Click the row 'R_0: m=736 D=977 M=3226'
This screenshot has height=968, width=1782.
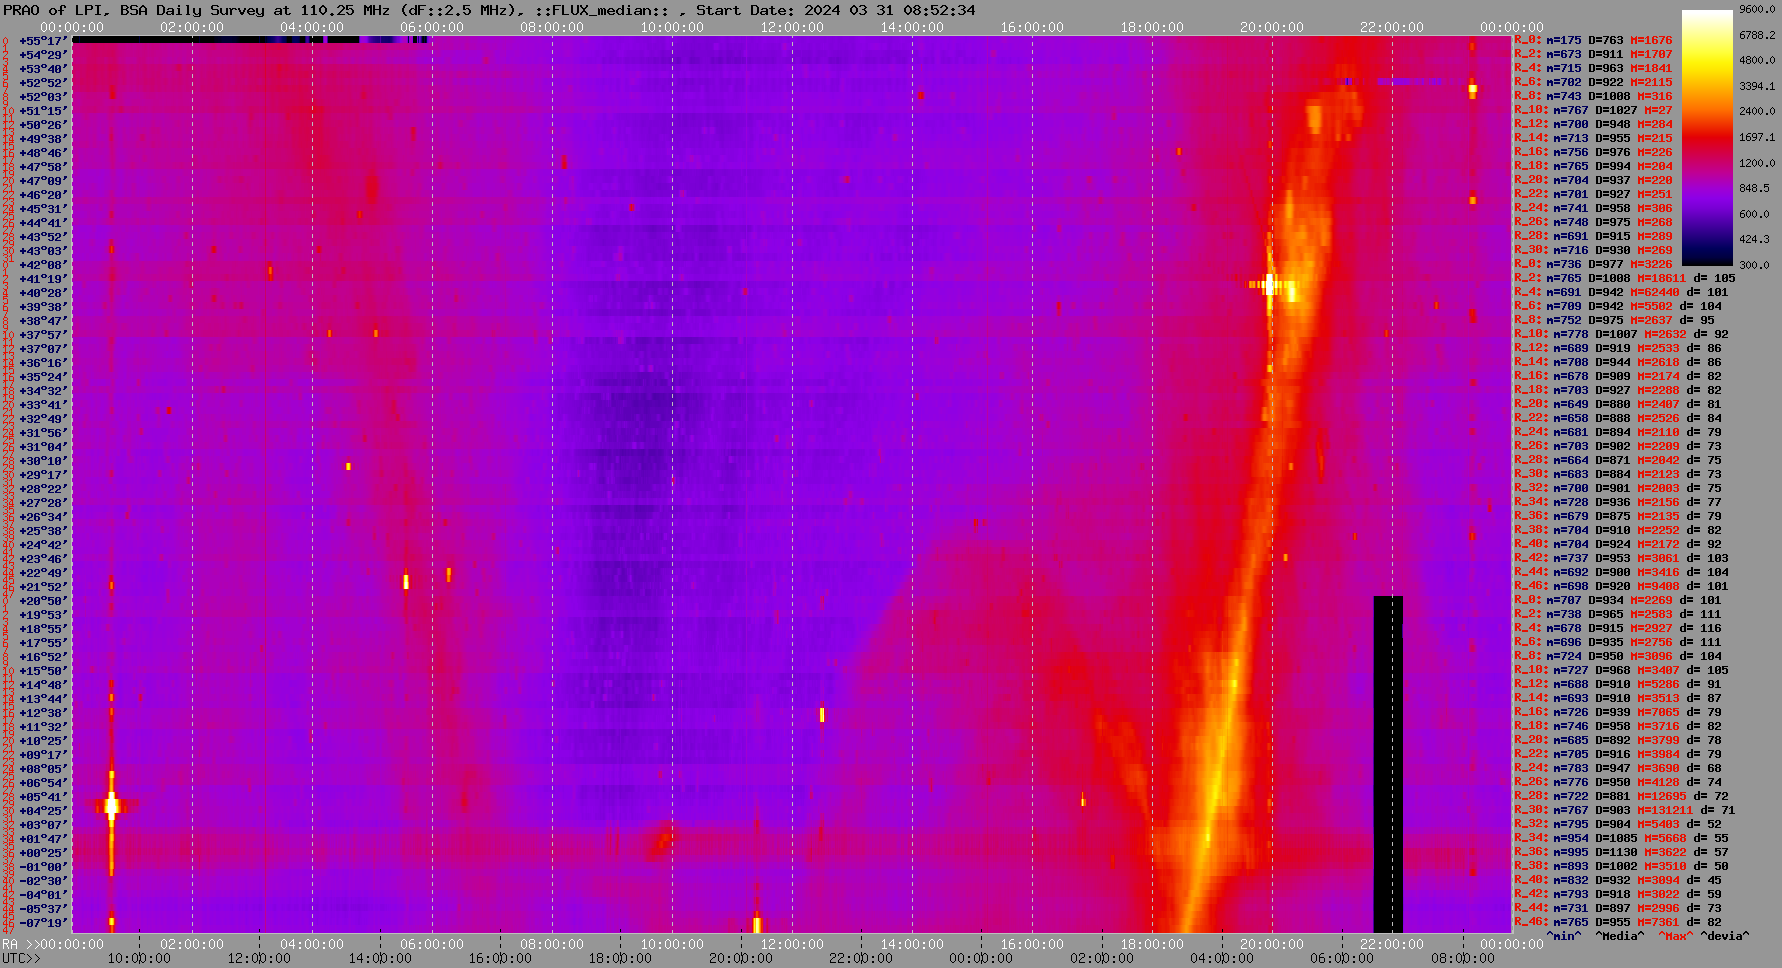(1593, 265)
